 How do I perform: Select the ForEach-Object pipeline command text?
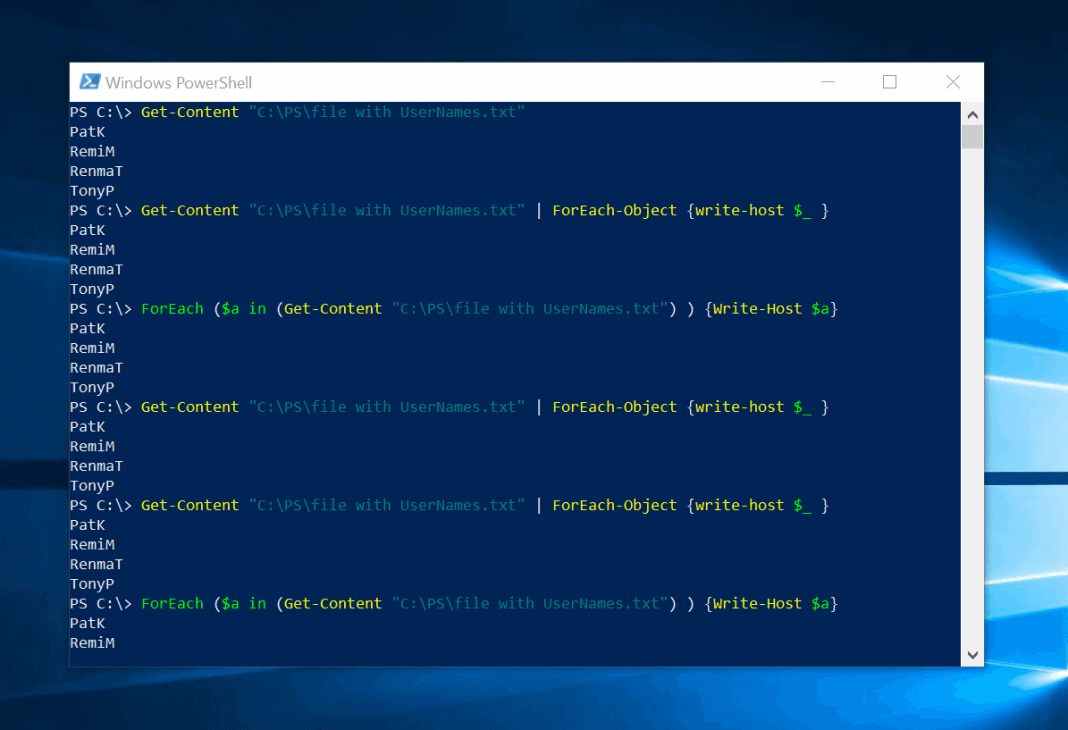614,210
